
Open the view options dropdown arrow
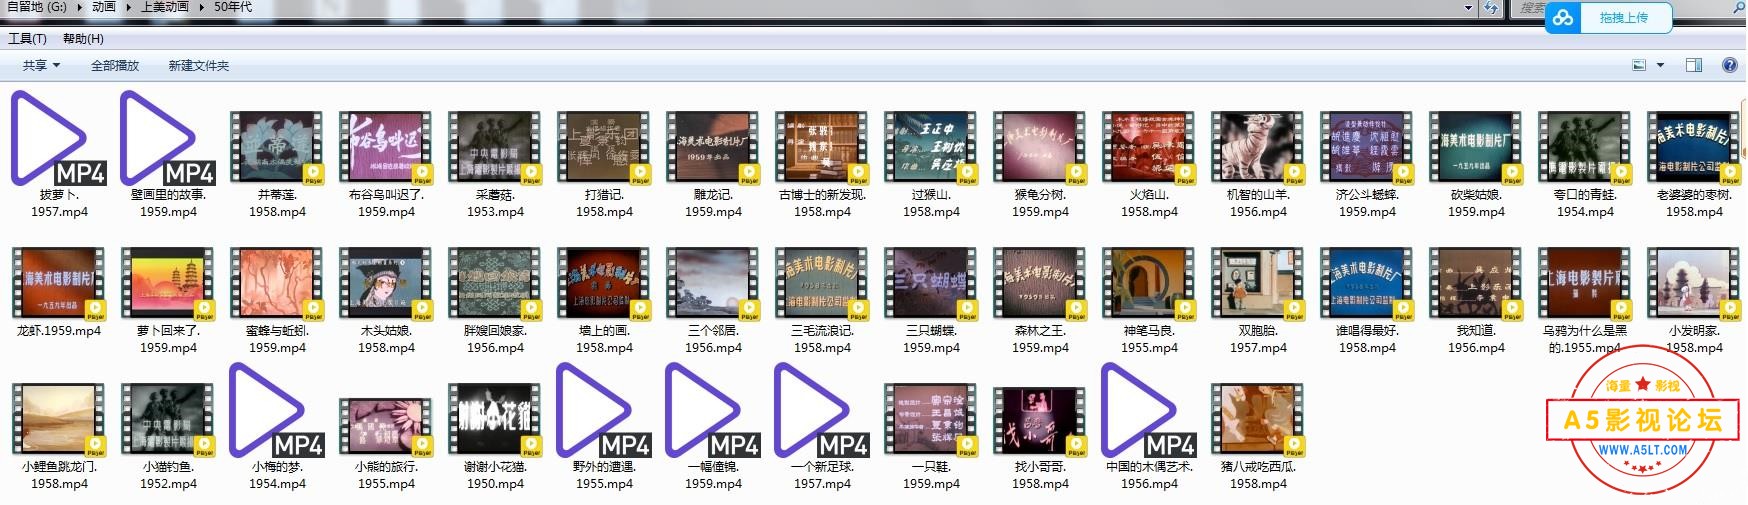pos(1661,65)
